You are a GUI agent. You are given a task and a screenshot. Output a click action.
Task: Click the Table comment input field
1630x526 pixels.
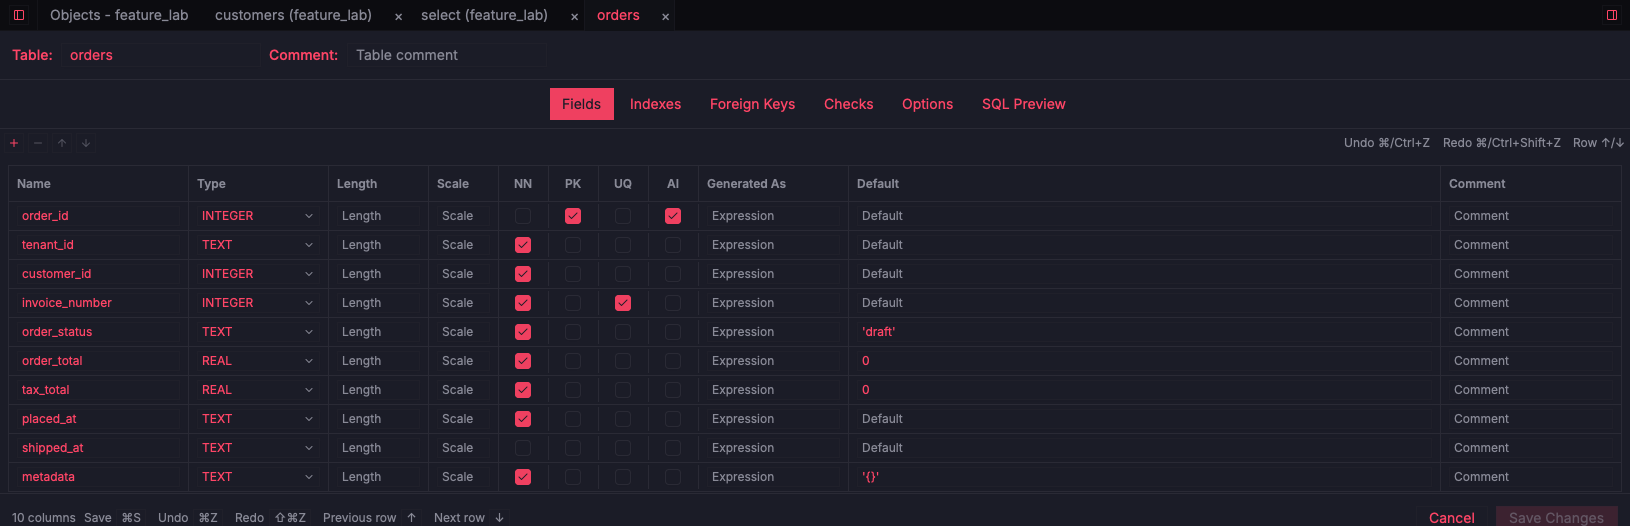click(x=448, y=55)
